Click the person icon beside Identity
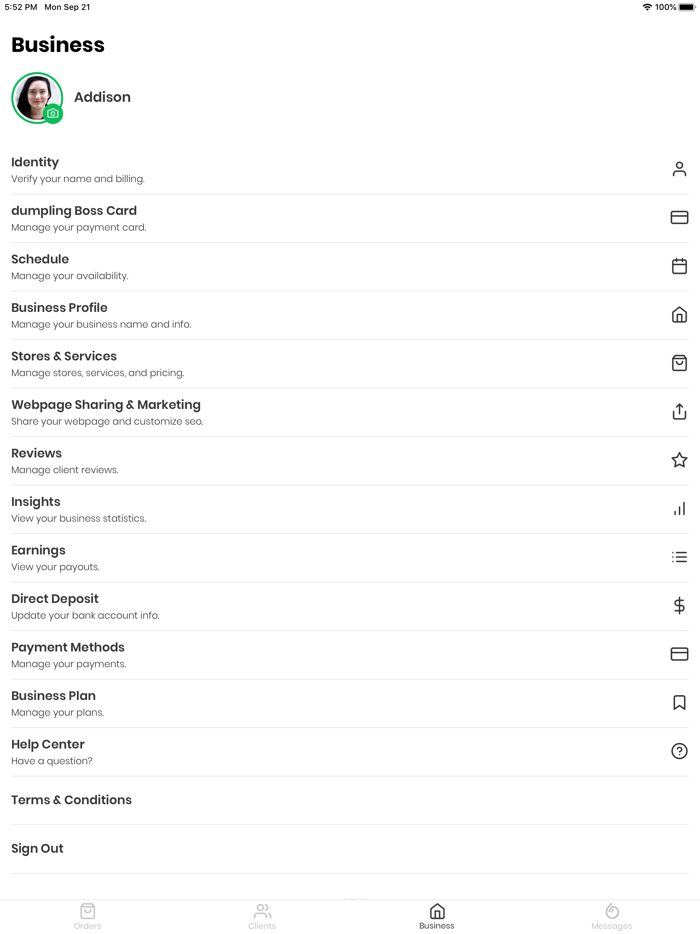Screen dimensions: 700x934 (679, 169)
